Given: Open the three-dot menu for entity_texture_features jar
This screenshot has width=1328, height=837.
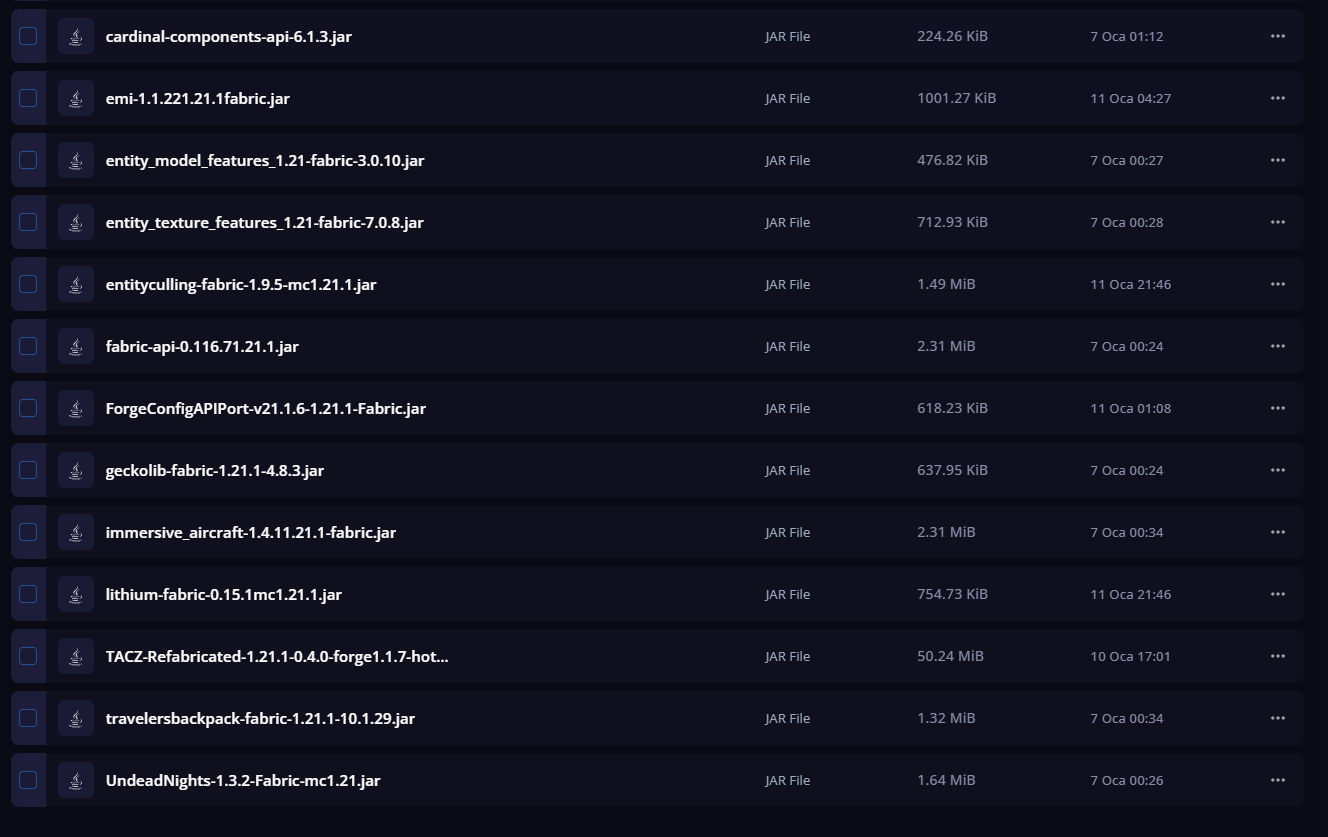Looking at the screenshot, I should pyautogui.click(x=1278, y=222).
